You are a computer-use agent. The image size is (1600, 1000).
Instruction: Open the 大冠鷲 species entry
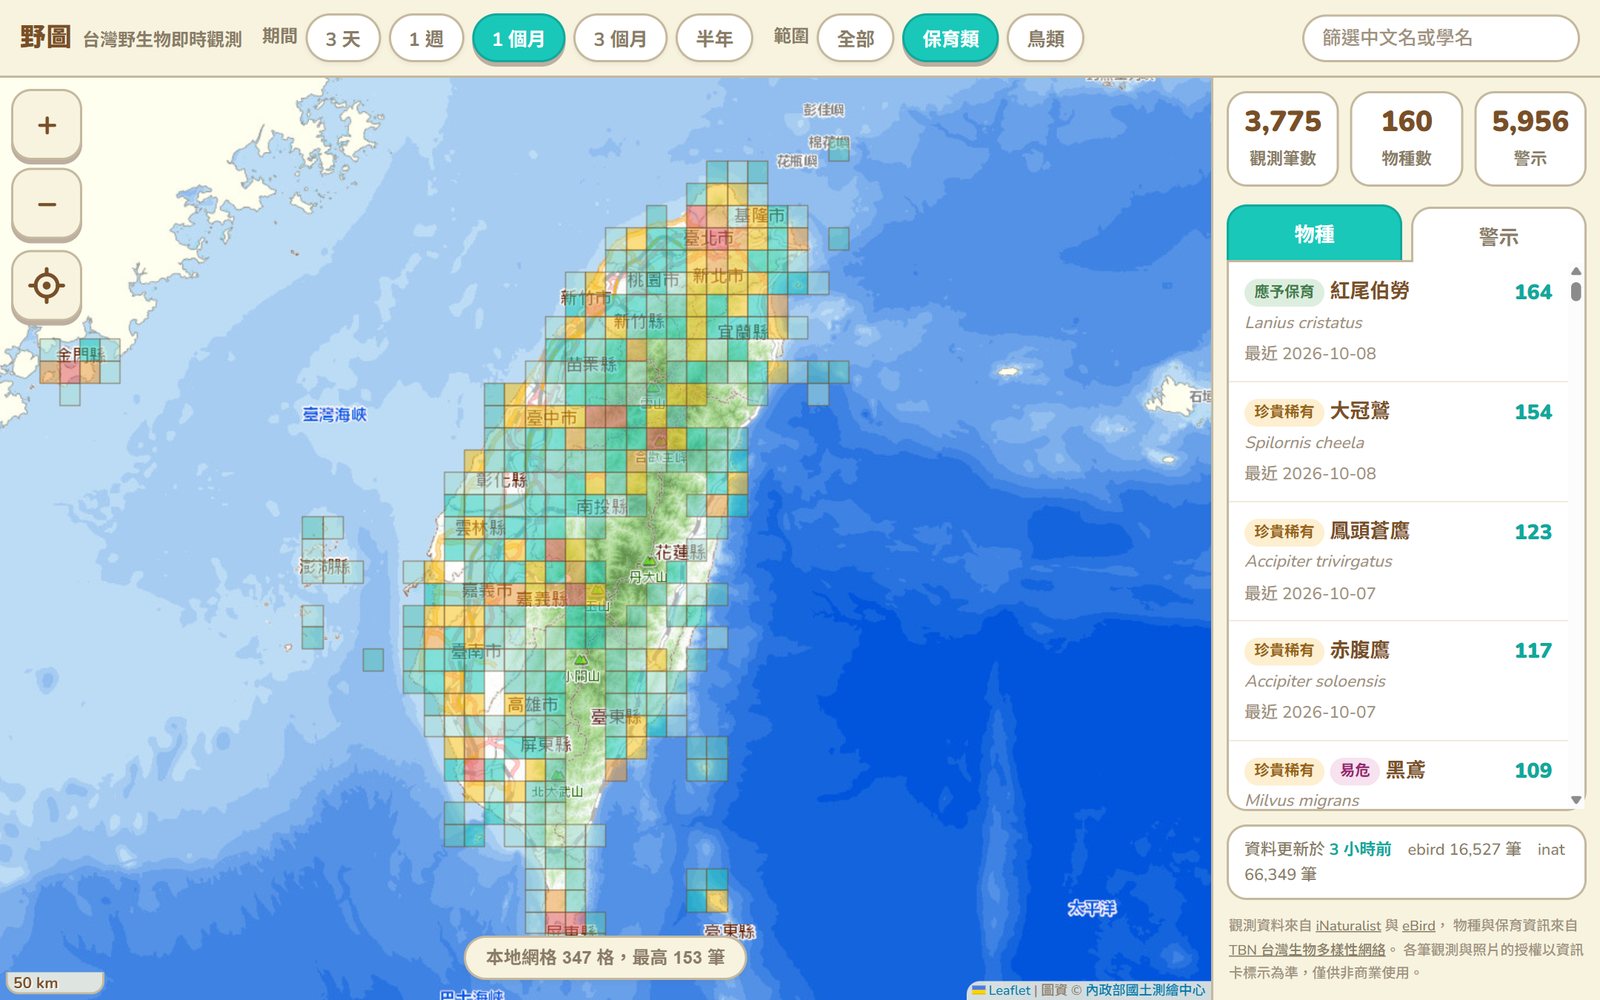coord(1398,442)
